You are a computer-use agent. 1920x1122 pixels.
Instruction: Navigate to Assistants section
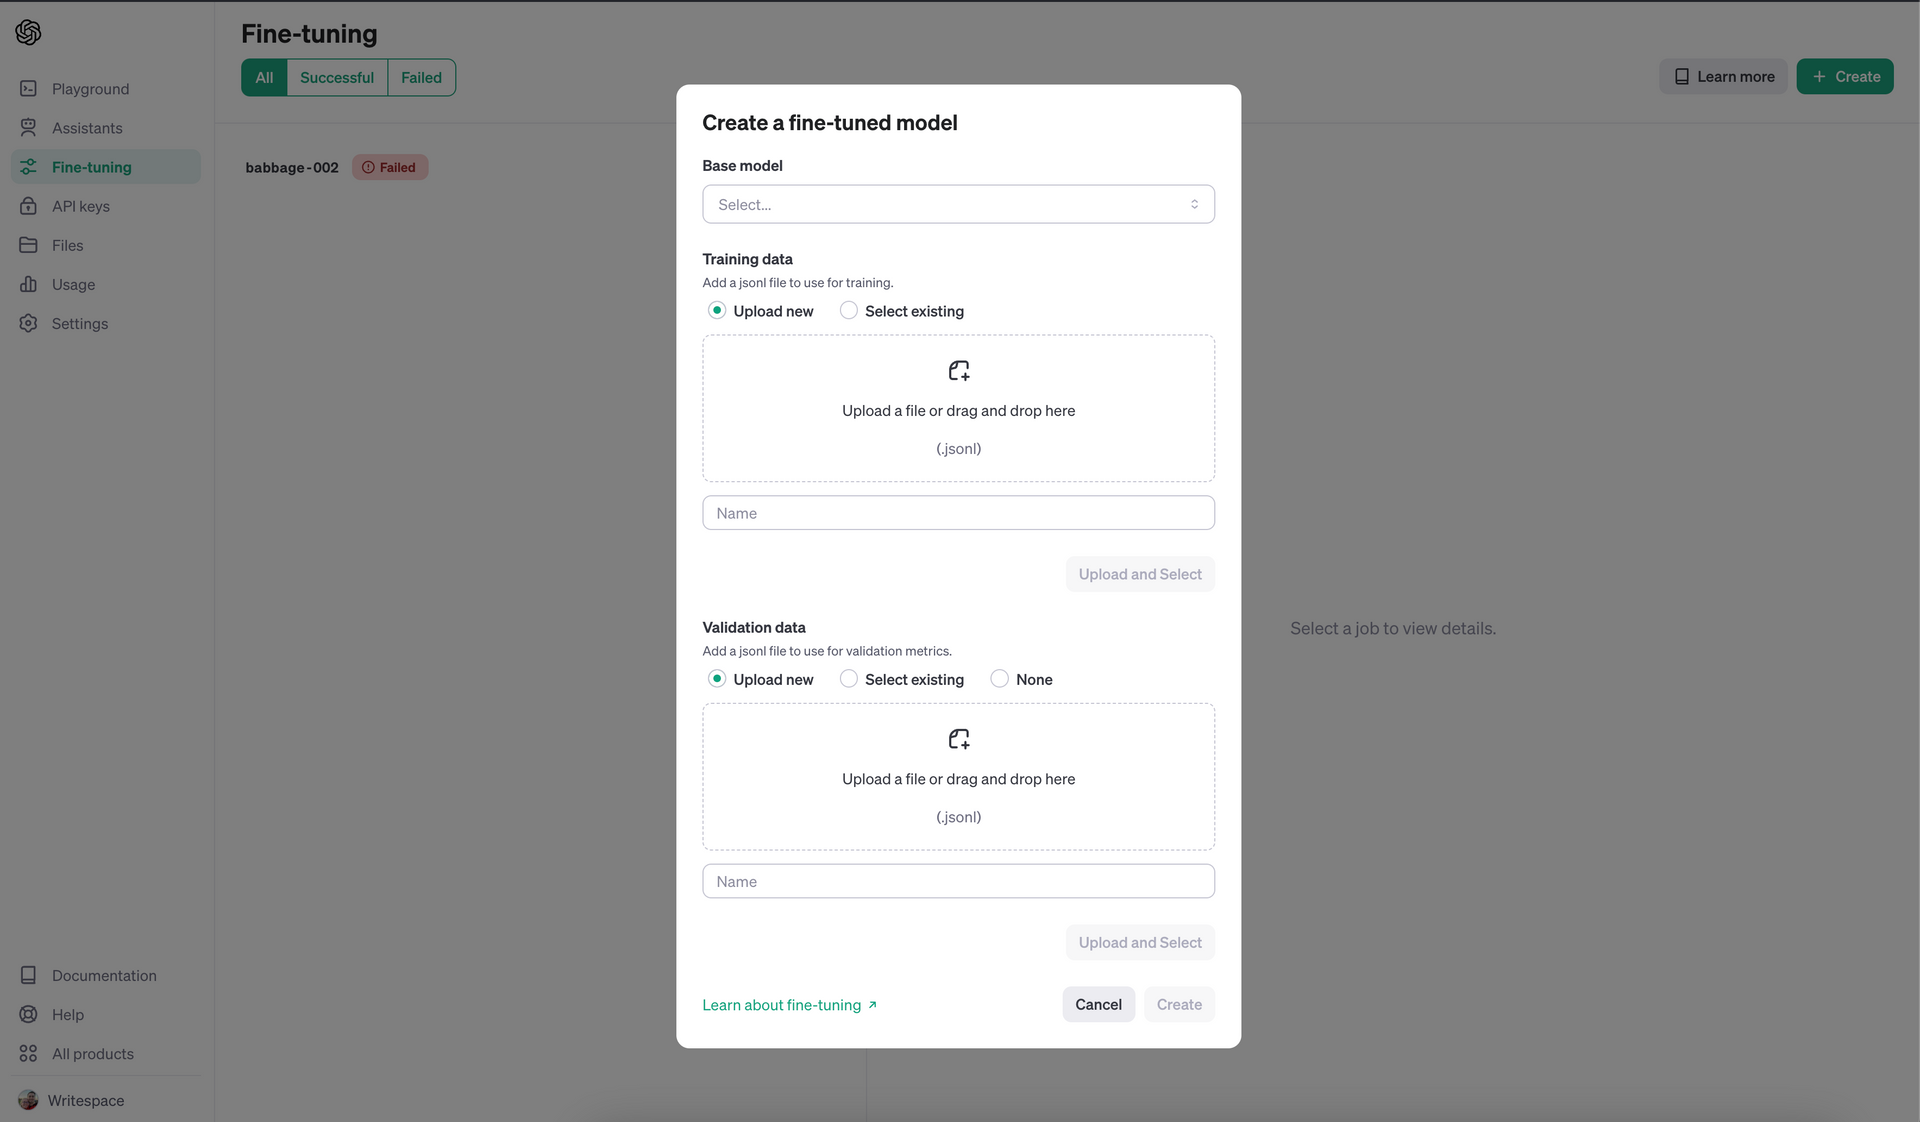87,130
